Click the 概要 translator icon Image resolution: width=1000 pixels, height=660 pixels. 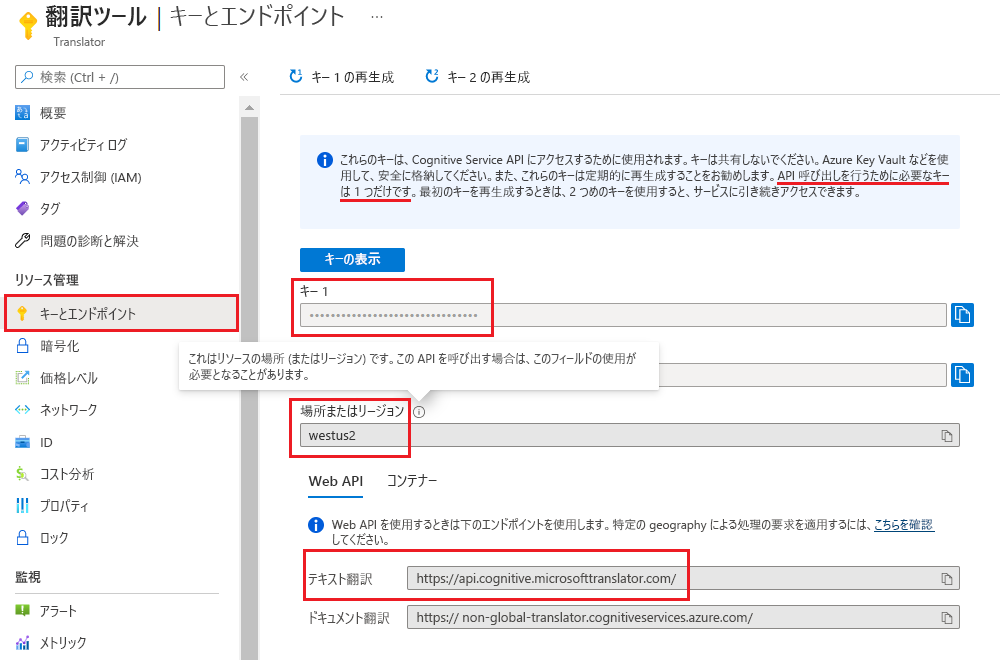click(x=22, y=113)
